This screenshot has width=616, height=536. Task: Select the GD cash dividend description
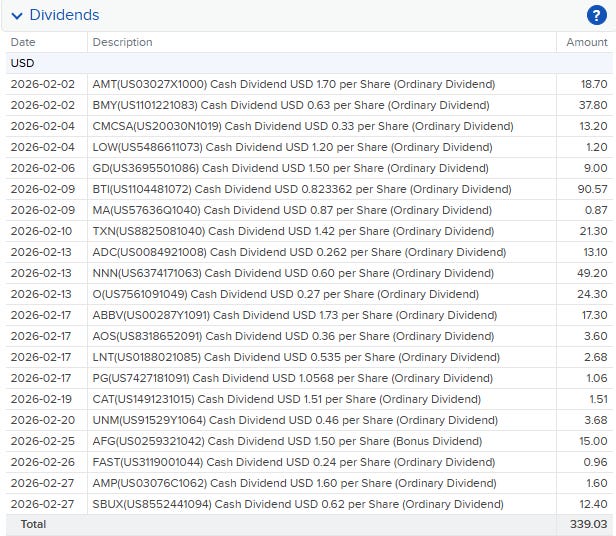tap(290, 168)
